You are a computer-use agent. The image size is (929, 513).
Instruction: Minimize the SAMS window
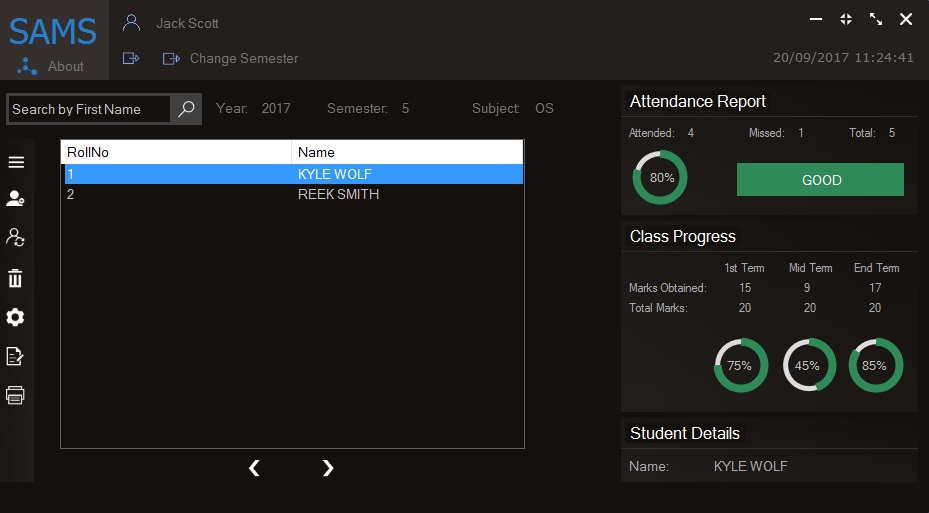pos(816,19)
